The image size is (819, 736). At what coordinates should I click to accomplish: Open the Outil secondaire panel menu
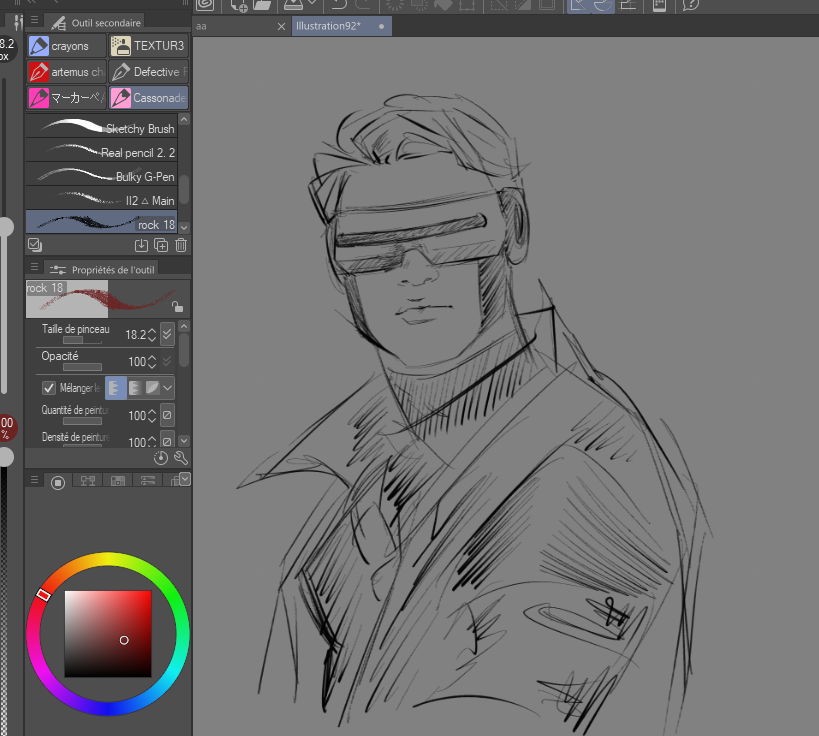tap(34, 20)
